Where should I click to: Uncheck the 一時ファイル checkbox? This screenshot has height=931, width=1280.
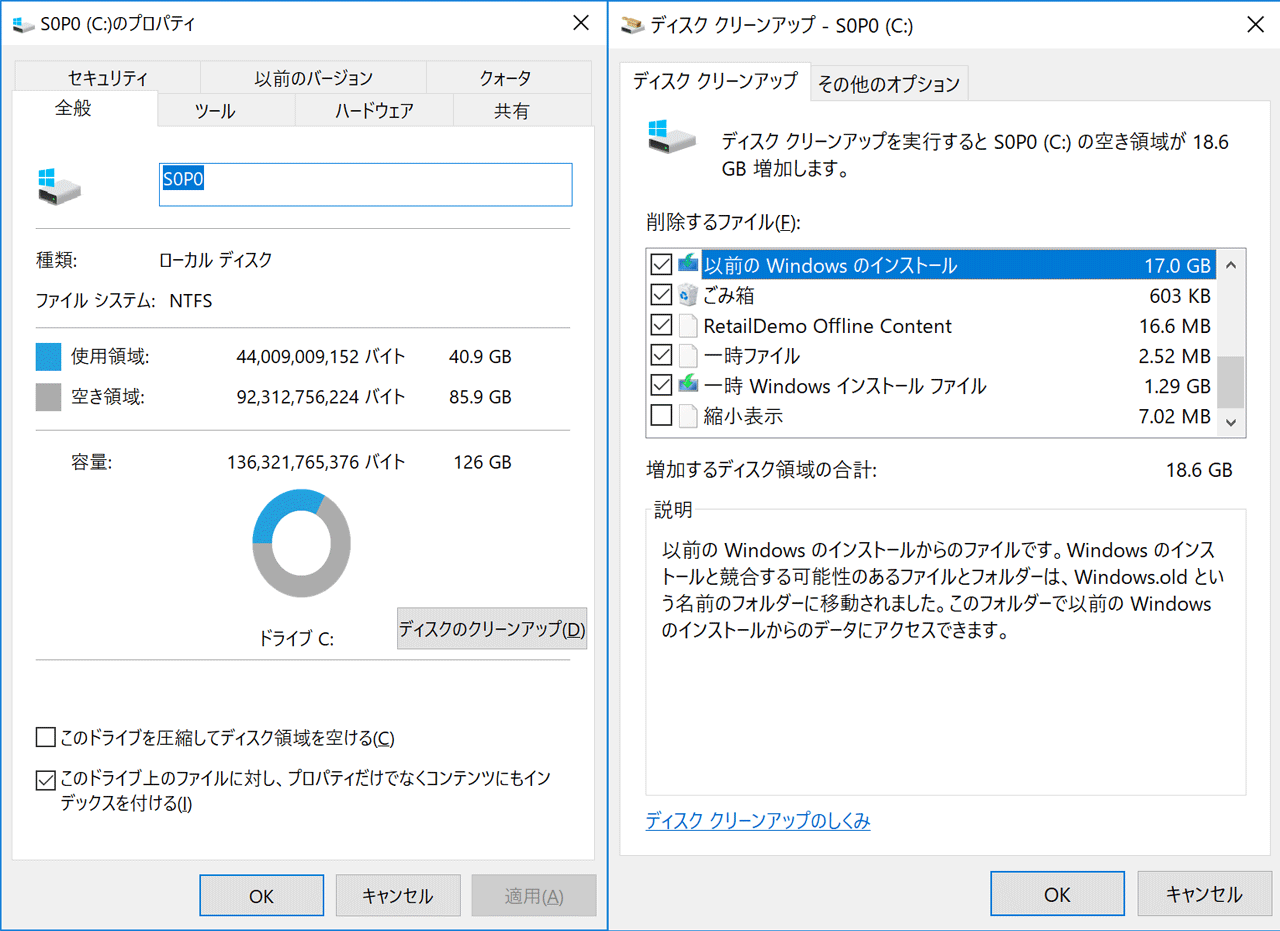(661, 355)
